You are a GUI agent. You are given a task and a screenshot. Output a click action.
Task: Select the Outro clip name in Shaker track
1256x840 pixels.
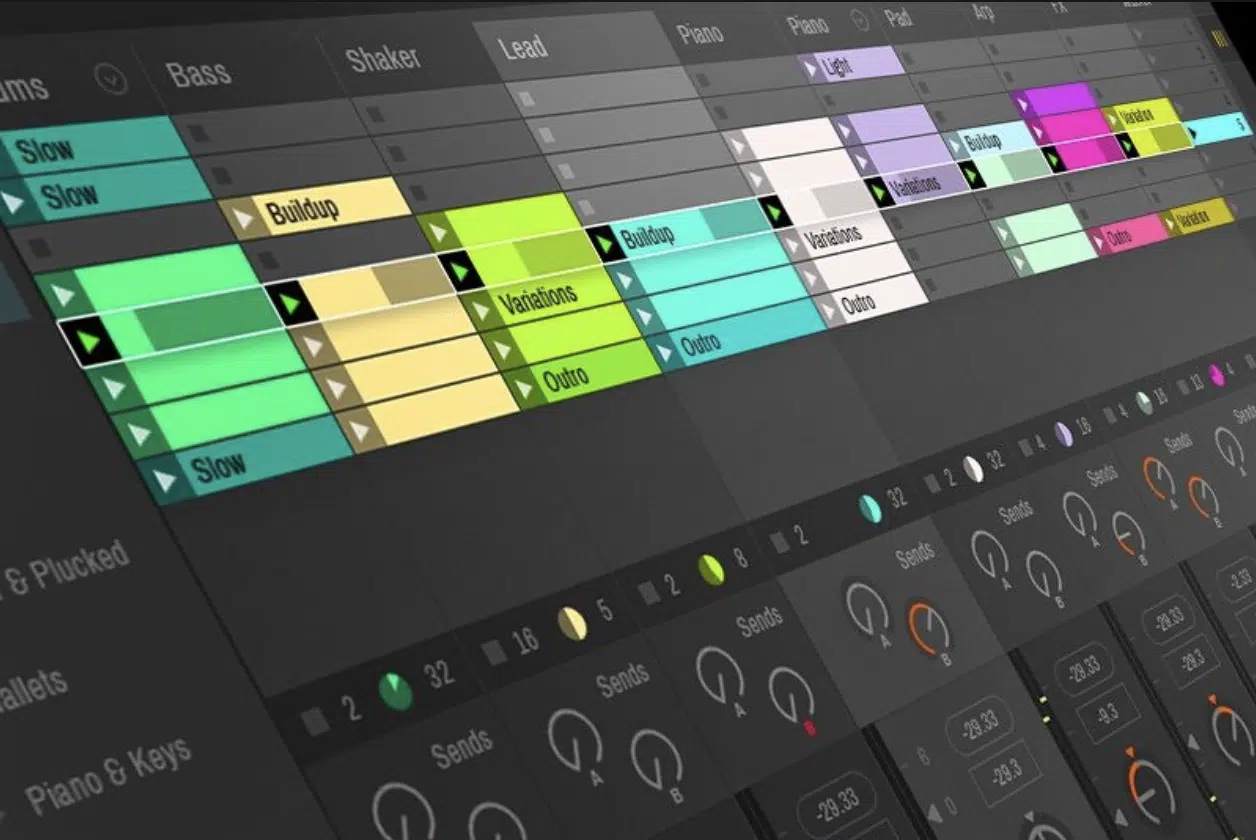[565, 380]
